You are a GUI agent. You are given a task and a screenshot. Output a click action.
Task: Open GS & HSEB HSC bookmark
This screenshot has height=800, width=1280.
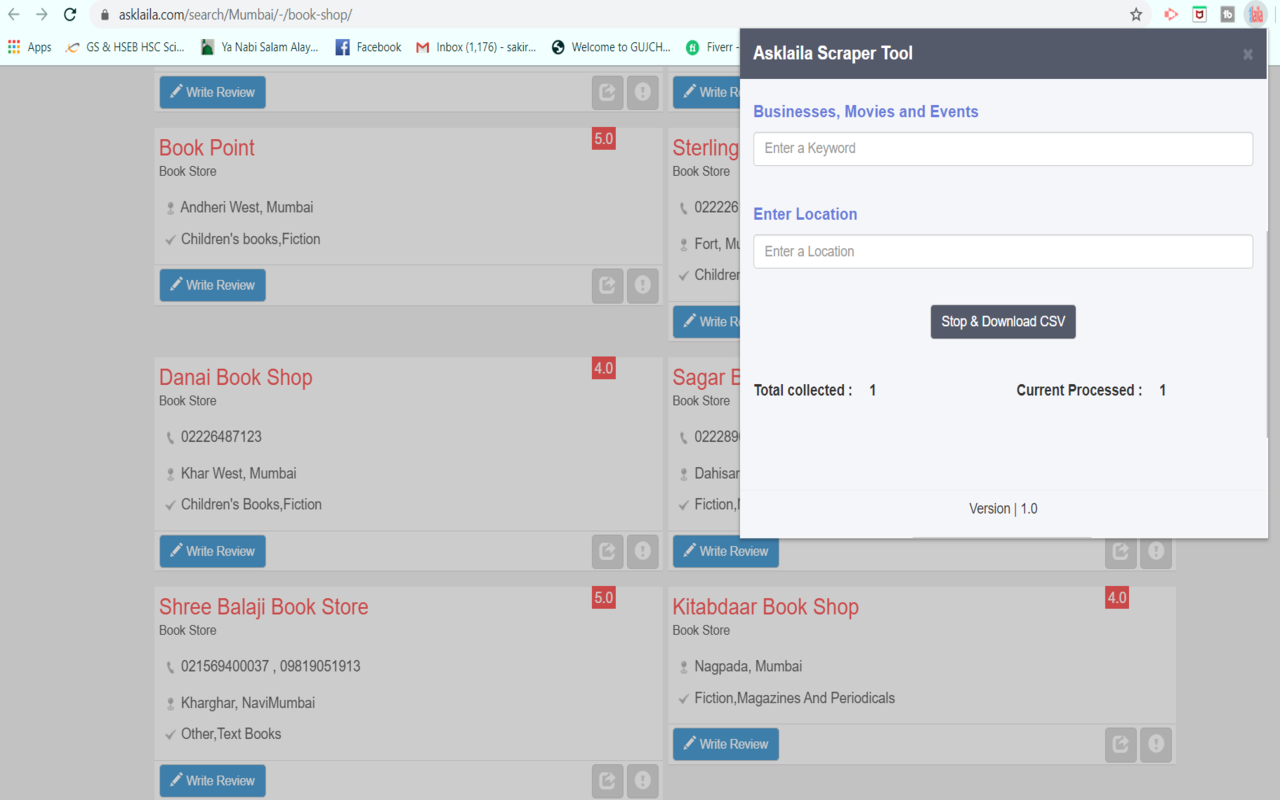point(125,47)
